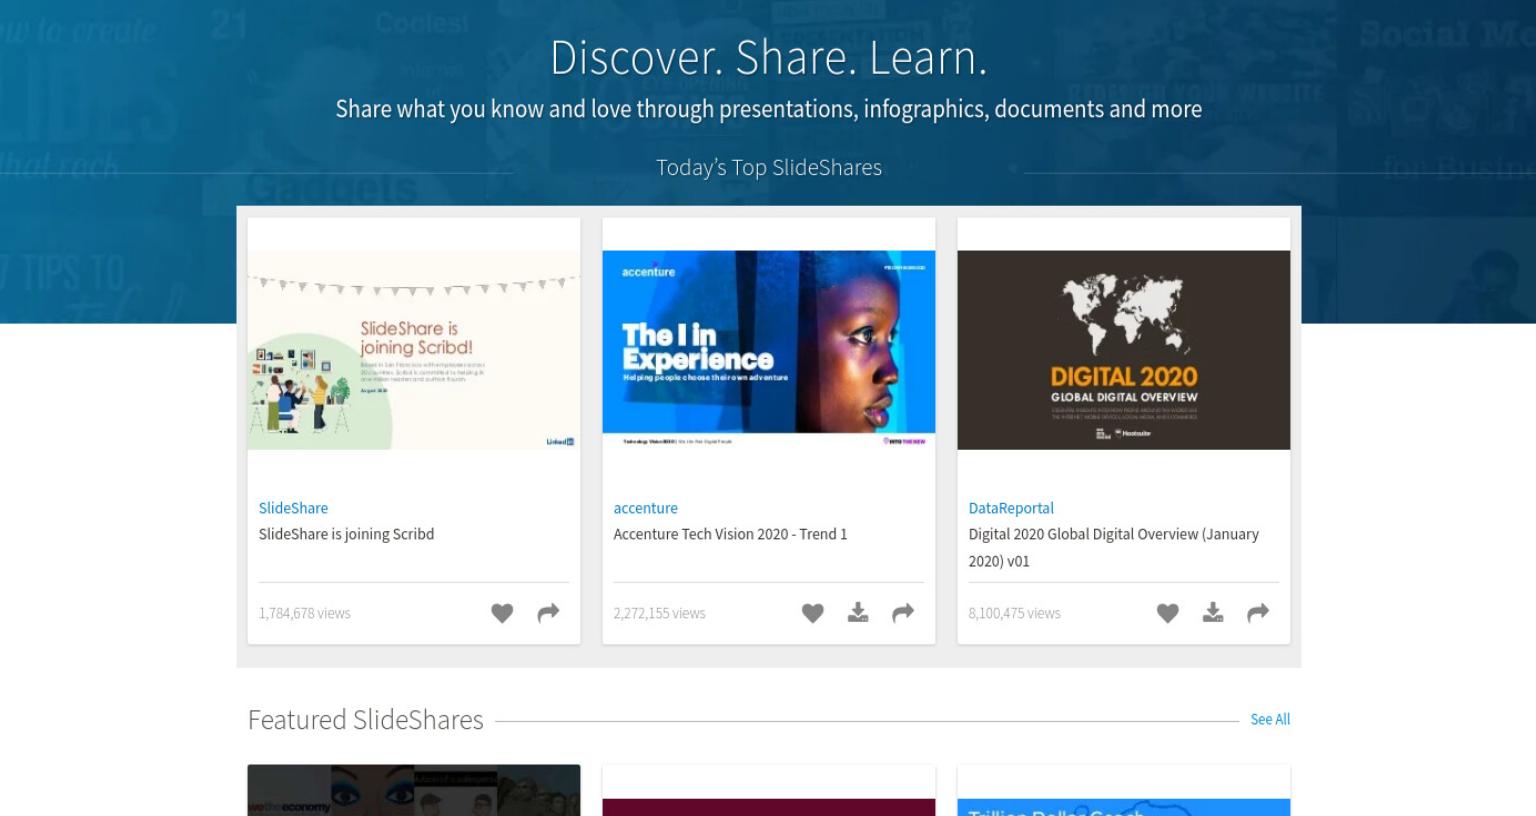Click the 'Featured SlideShares' heading
Image resolution: width=1536 pixels, height=816 pixels.
[366, 720]
